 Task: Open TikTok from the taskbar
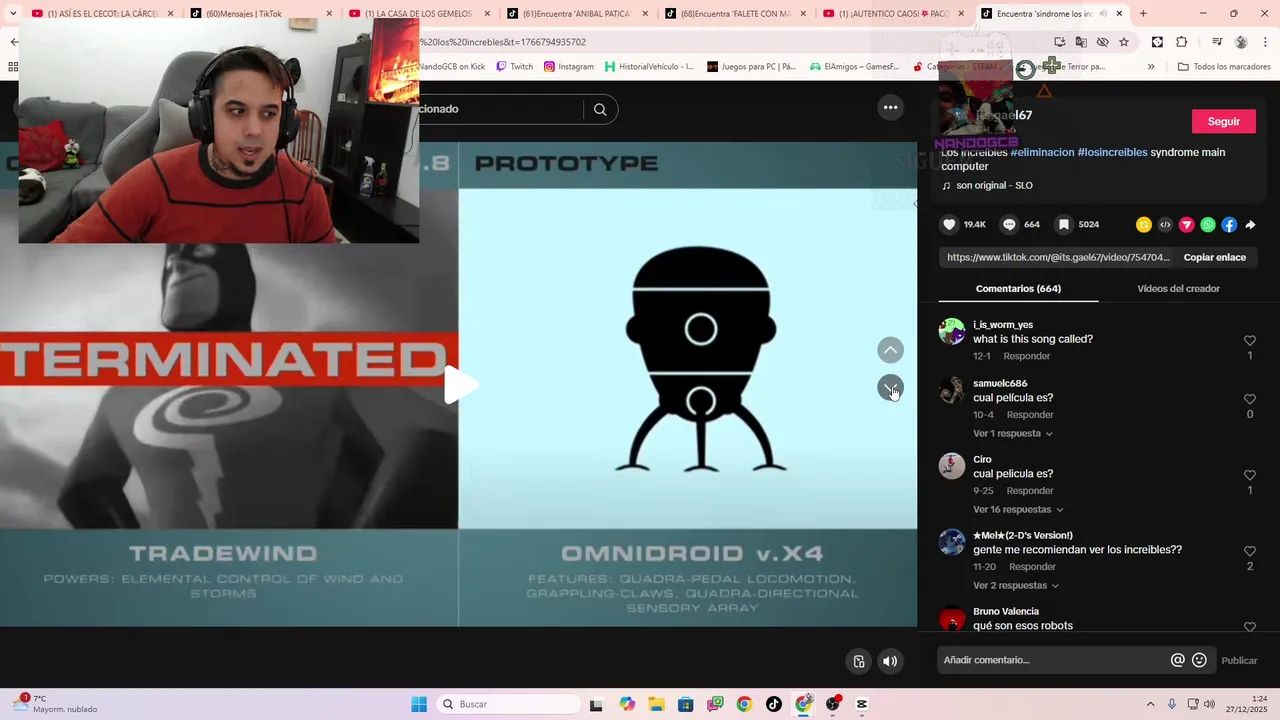[774, 704]
